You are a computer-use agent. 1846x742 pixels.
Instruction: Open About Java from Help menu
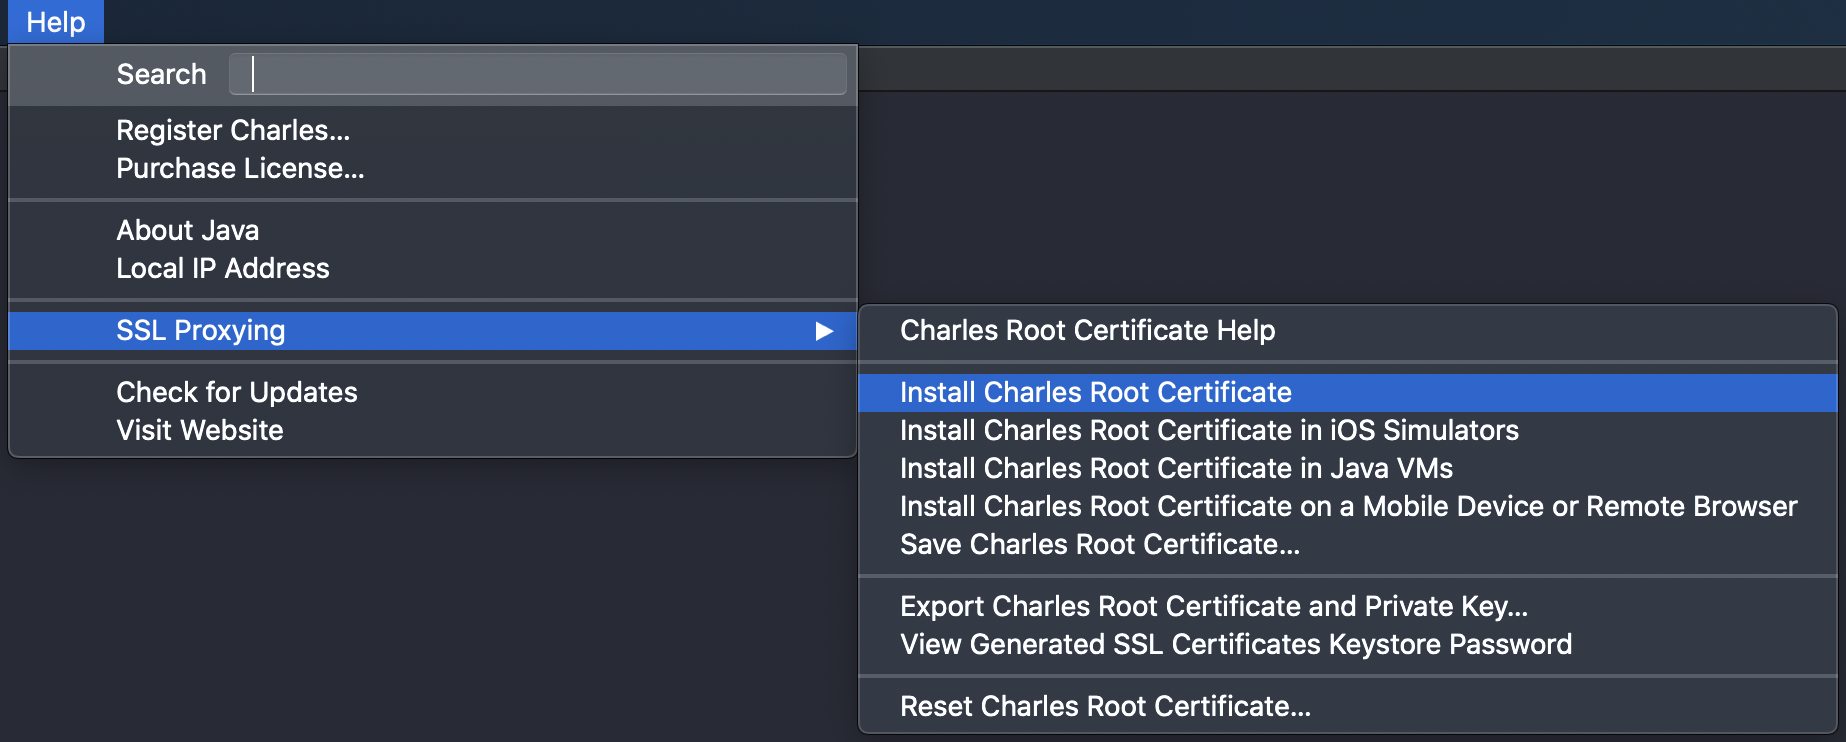tap(432, 231)
